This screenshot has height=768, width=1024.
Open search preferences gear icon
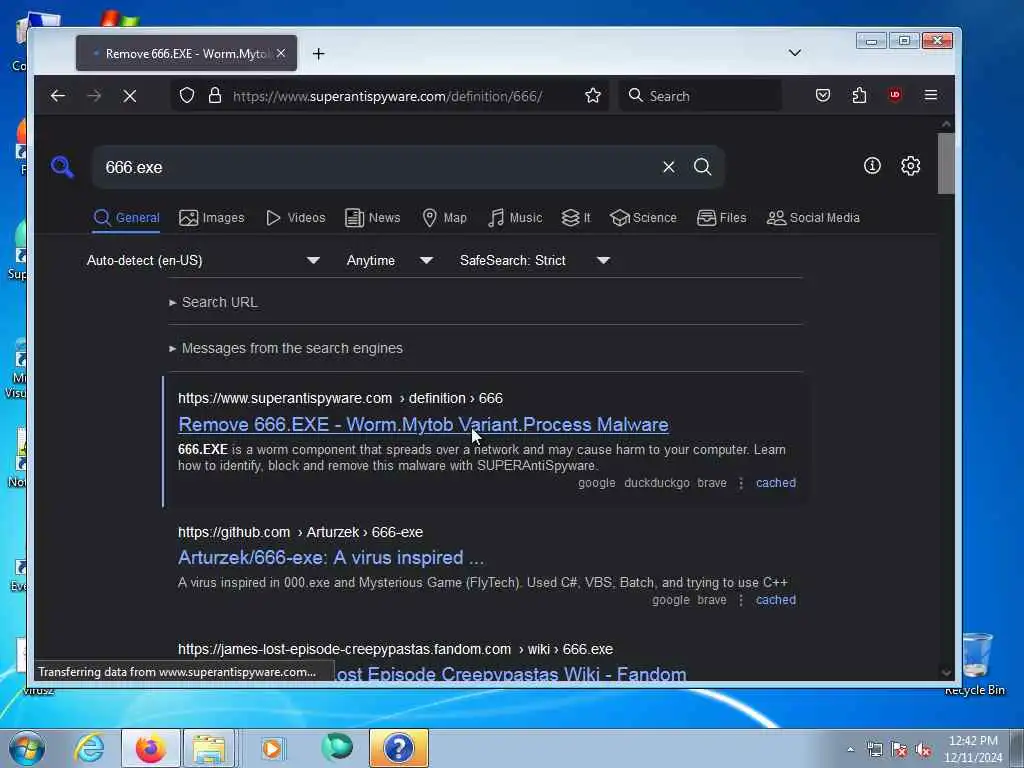pos(910,166)
